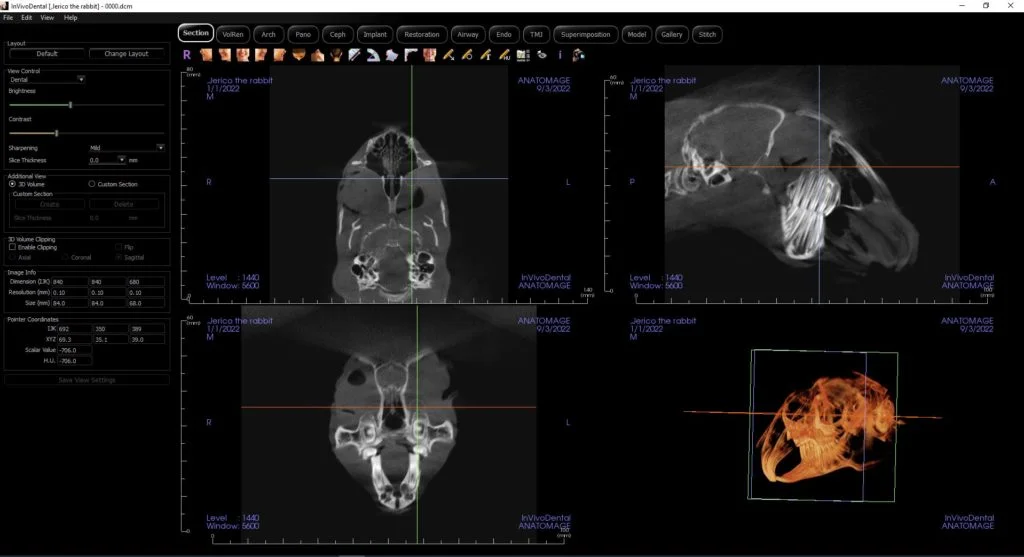Click the rightmost toolbar icon after info
Image resolution: width=1024 pixels, height=557 pixels.
pyautogui.click(x=577, y=54)
